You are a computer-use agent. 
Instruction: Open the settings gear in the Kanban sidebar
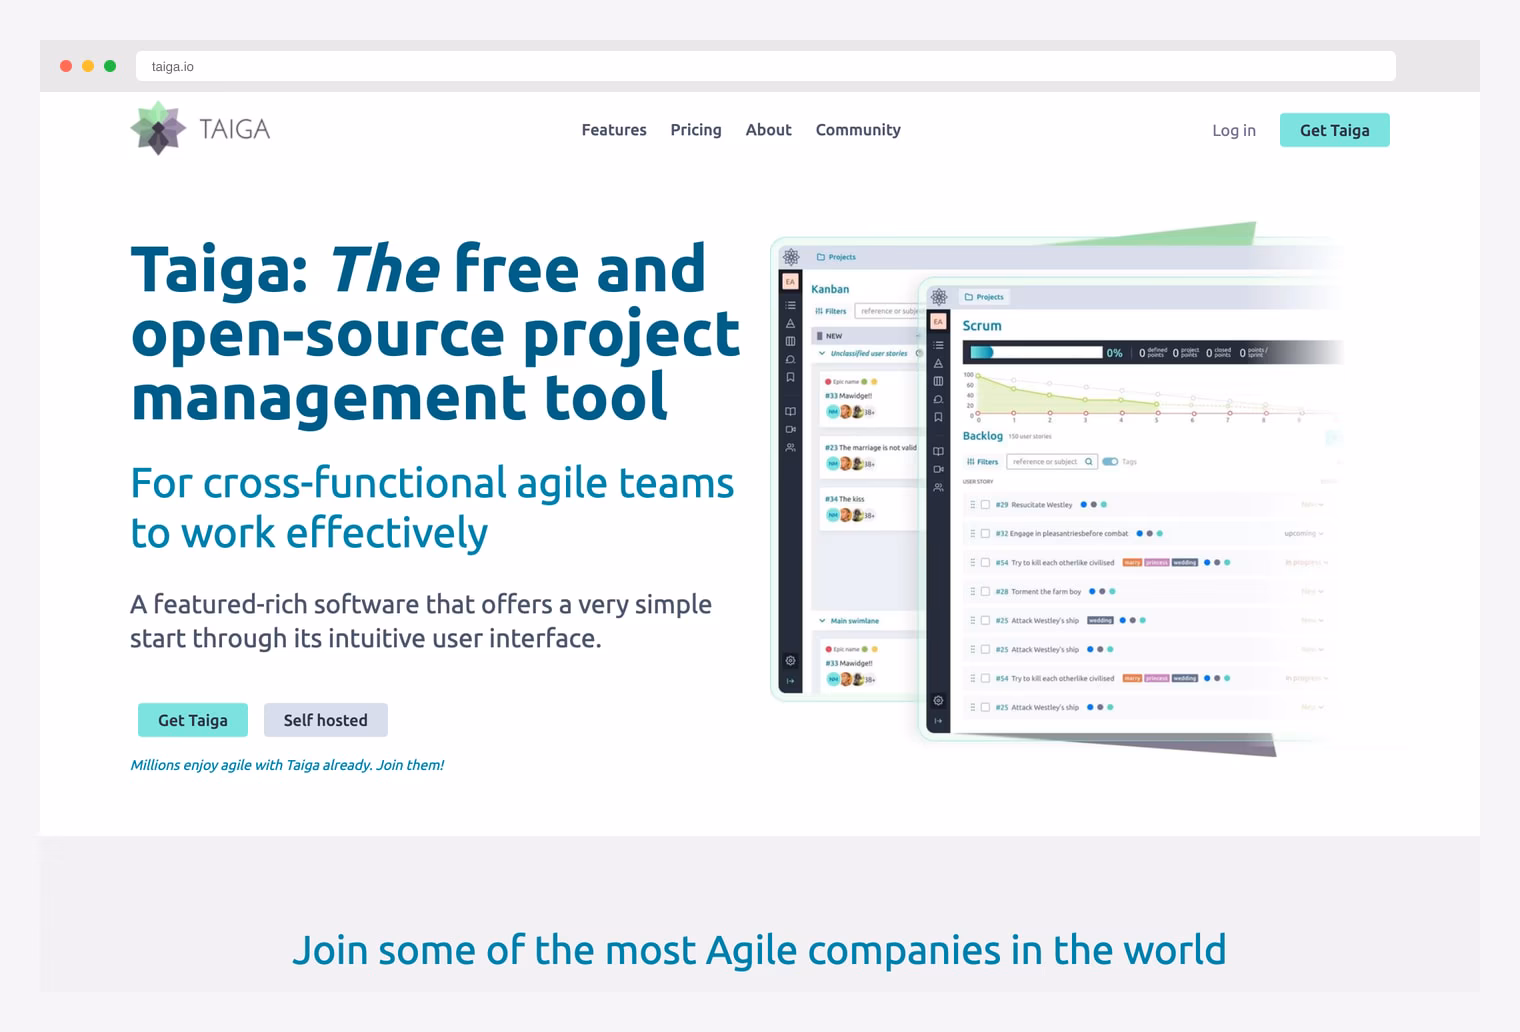tap(790, 660)
